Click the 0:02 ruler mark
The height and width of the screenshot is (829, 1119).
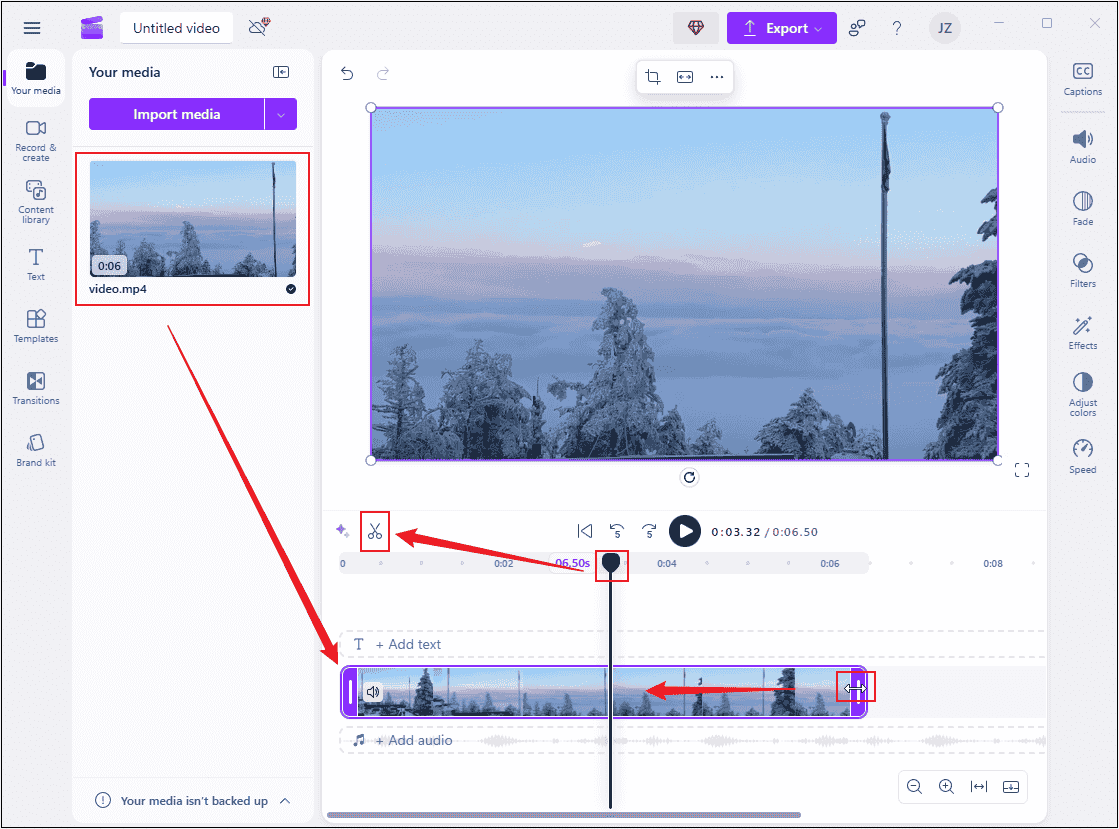point(504,564)
